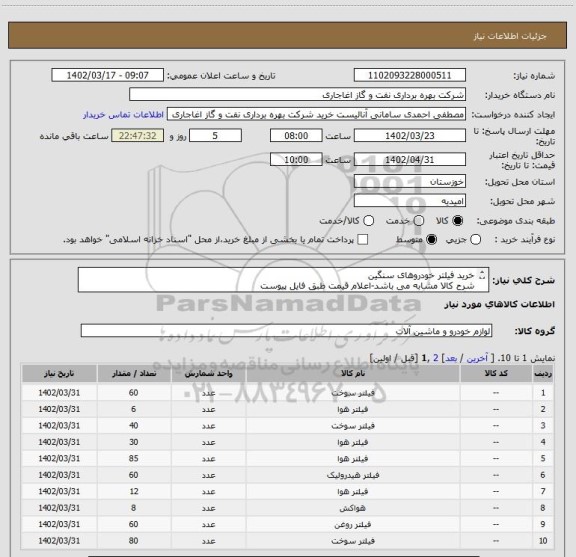The width and height of the screenshot is (576, 557).
Task: Click the ردیف column header
Action: [543, 374]
